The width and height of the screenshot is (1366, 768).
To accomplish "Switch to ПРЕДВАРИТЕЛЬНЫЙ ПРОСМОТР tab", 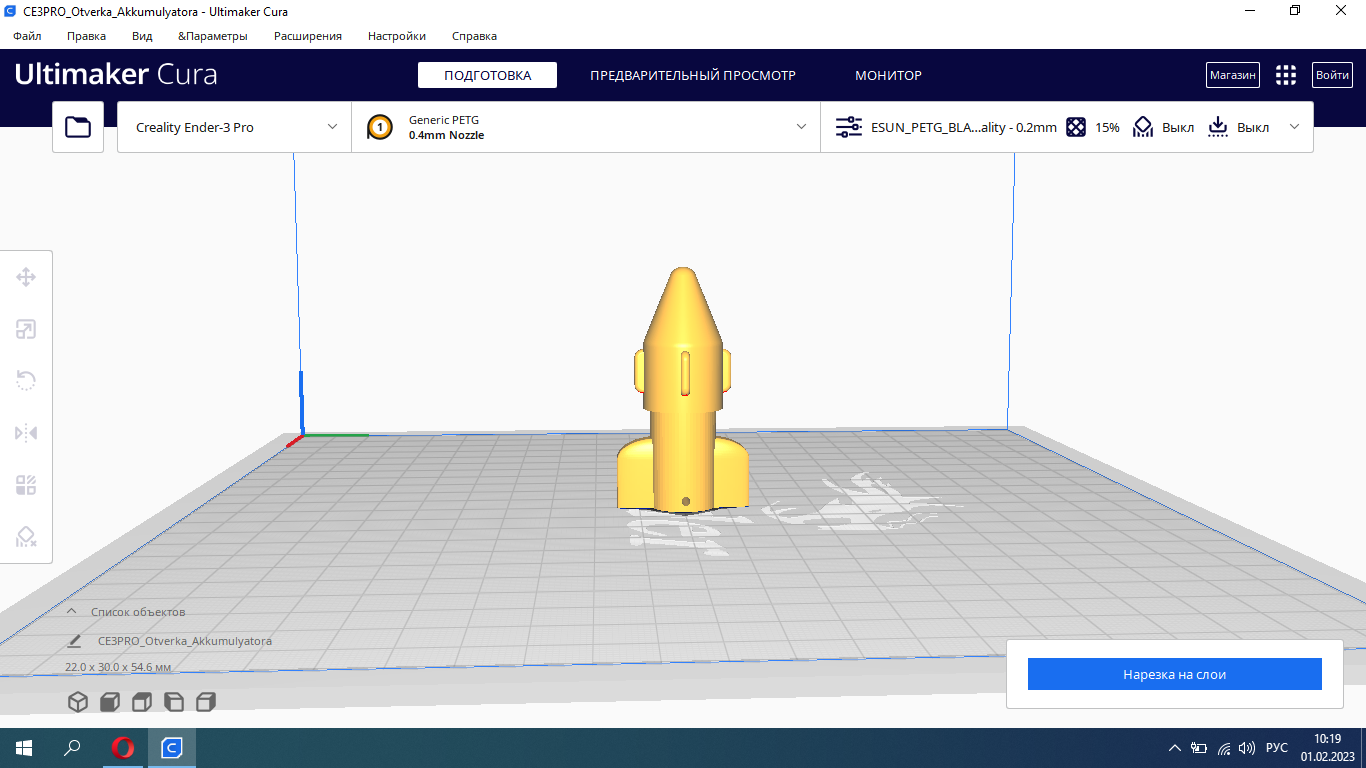I will [693, 75].
